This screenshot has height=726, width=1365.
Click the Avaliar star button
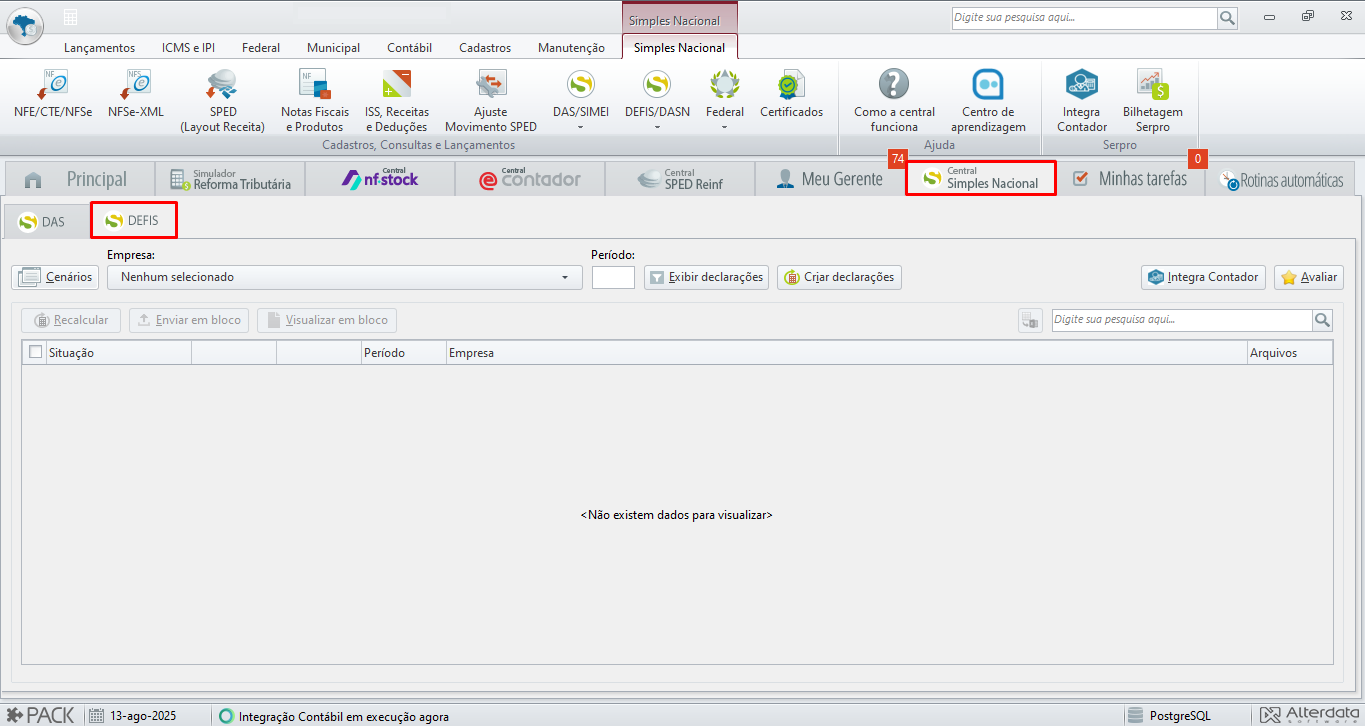[x=1309, y=277]
